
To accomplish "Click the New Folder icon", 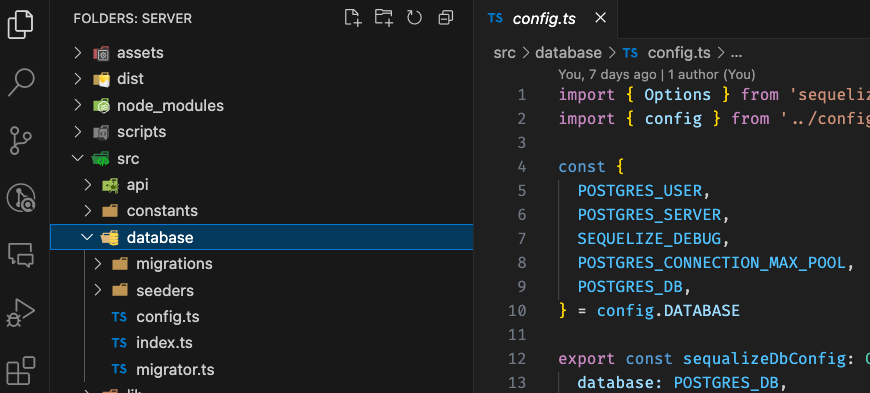I will [383, 18].
